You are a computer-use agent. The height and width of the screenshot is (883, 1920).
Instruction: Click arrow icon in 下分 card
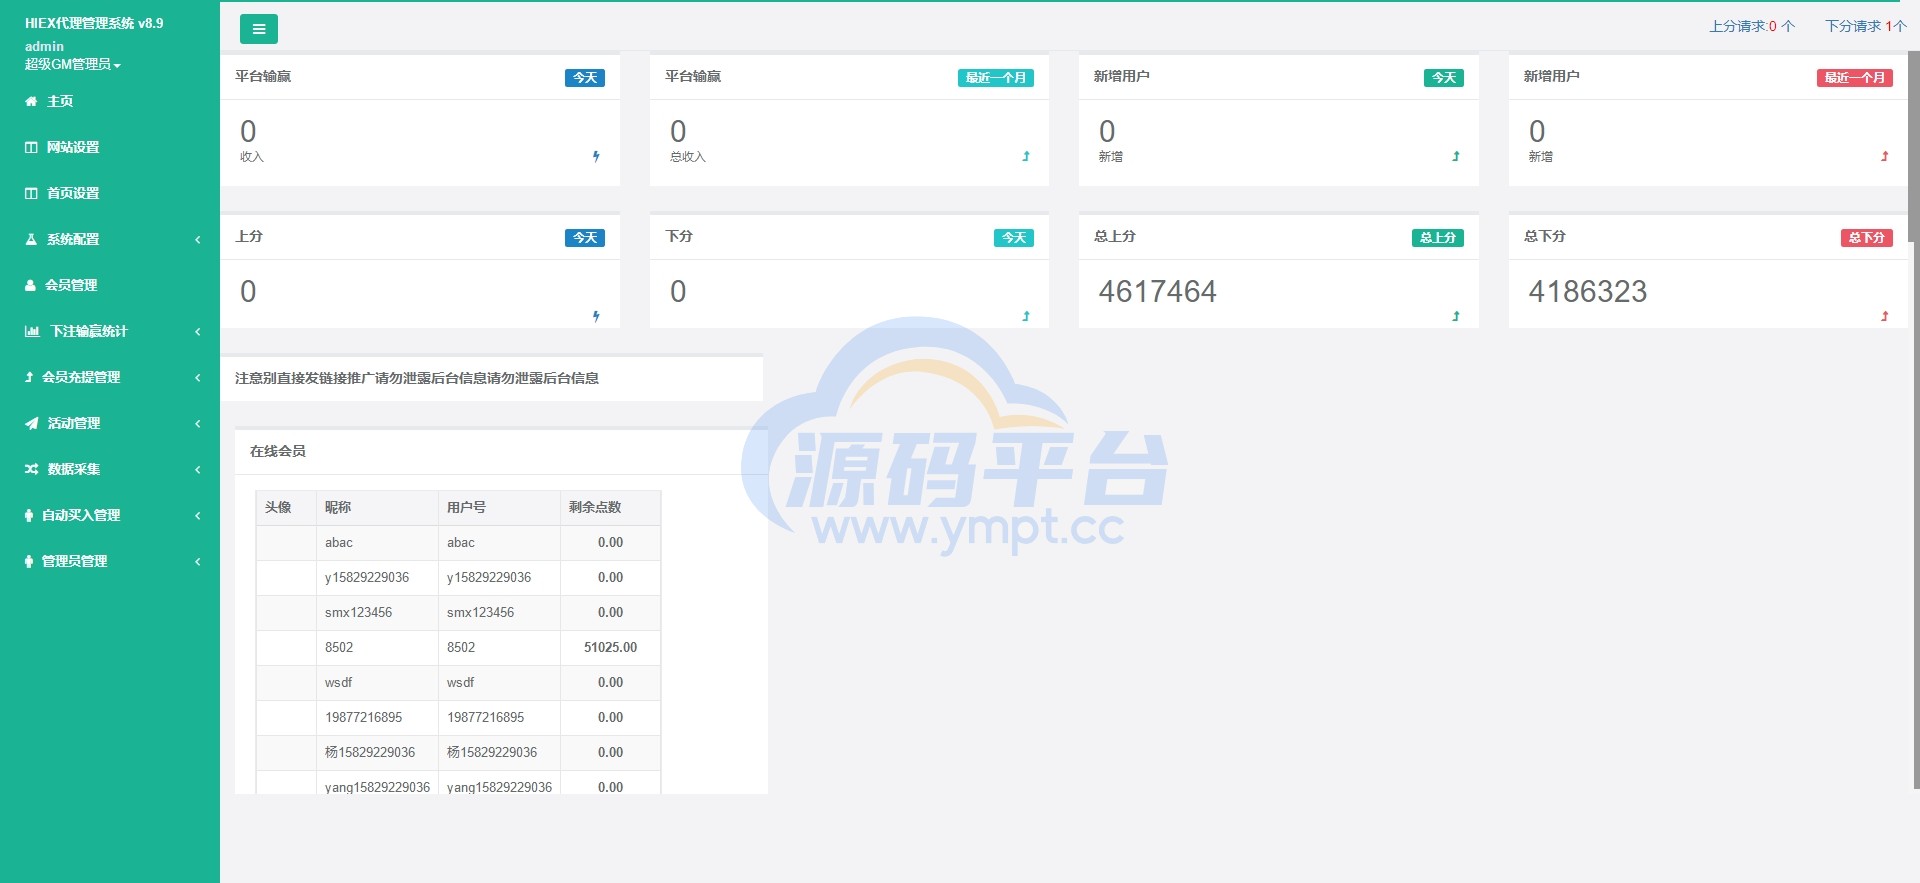1026,316
